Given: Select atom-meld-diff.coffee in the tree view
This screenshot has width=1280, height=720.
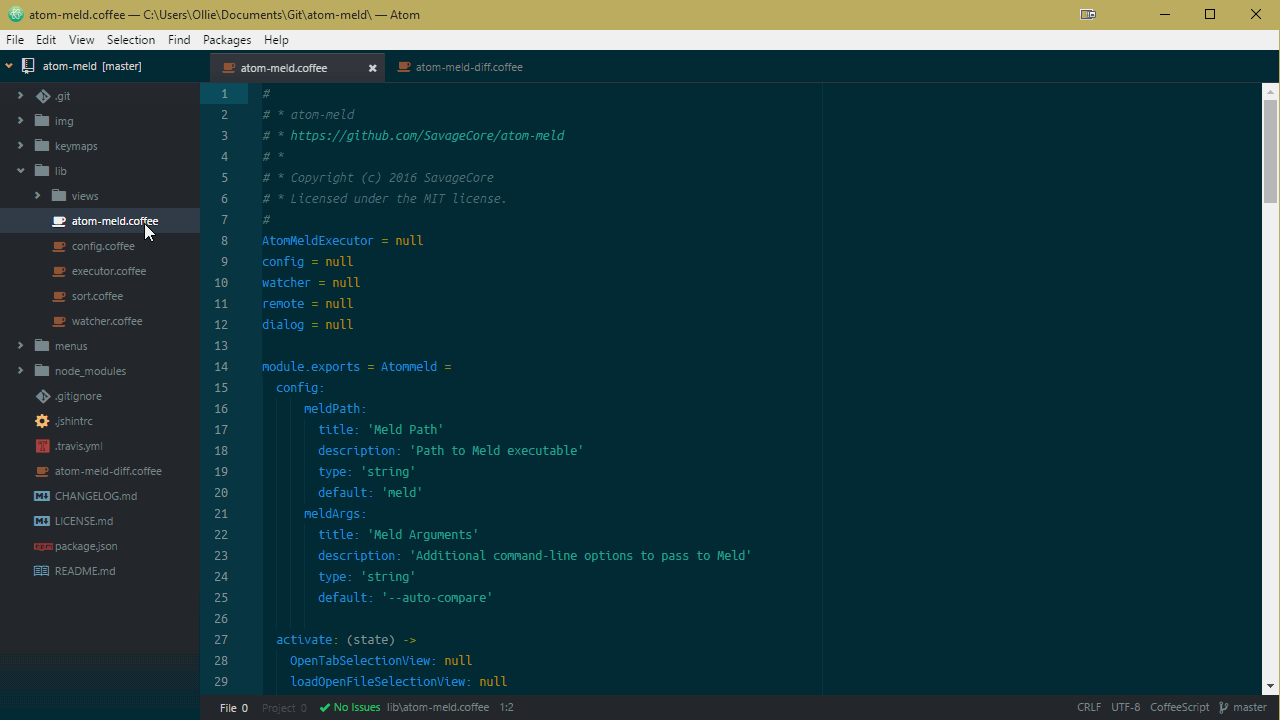Looking at the screenshot, I should 108,471.
